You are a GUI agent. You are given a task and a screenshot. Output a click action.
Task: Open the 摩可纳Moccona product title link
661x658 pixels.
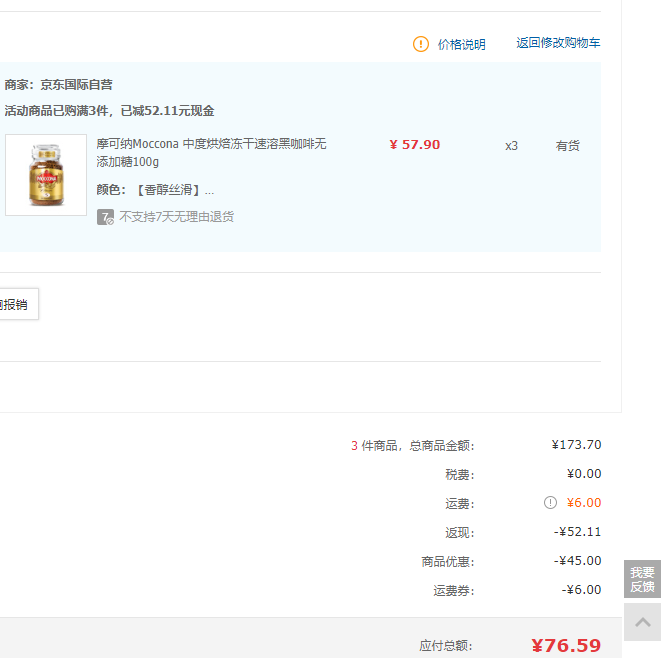211,153
